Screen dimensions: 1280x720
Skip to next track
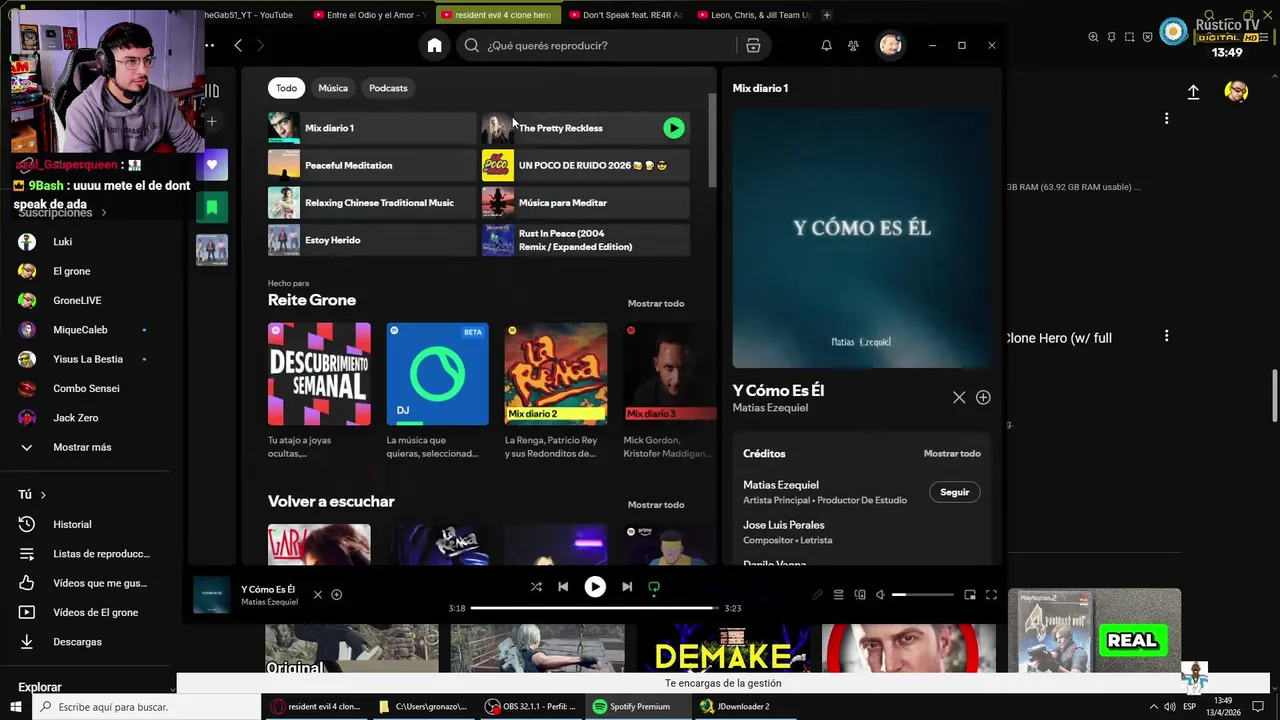point(627,587)
